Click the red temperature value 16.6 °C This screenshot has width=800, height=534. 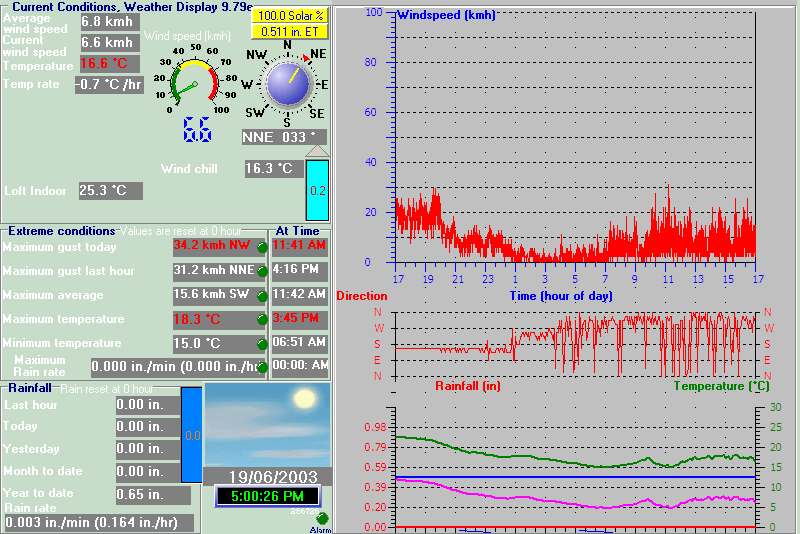click(109, 64)
